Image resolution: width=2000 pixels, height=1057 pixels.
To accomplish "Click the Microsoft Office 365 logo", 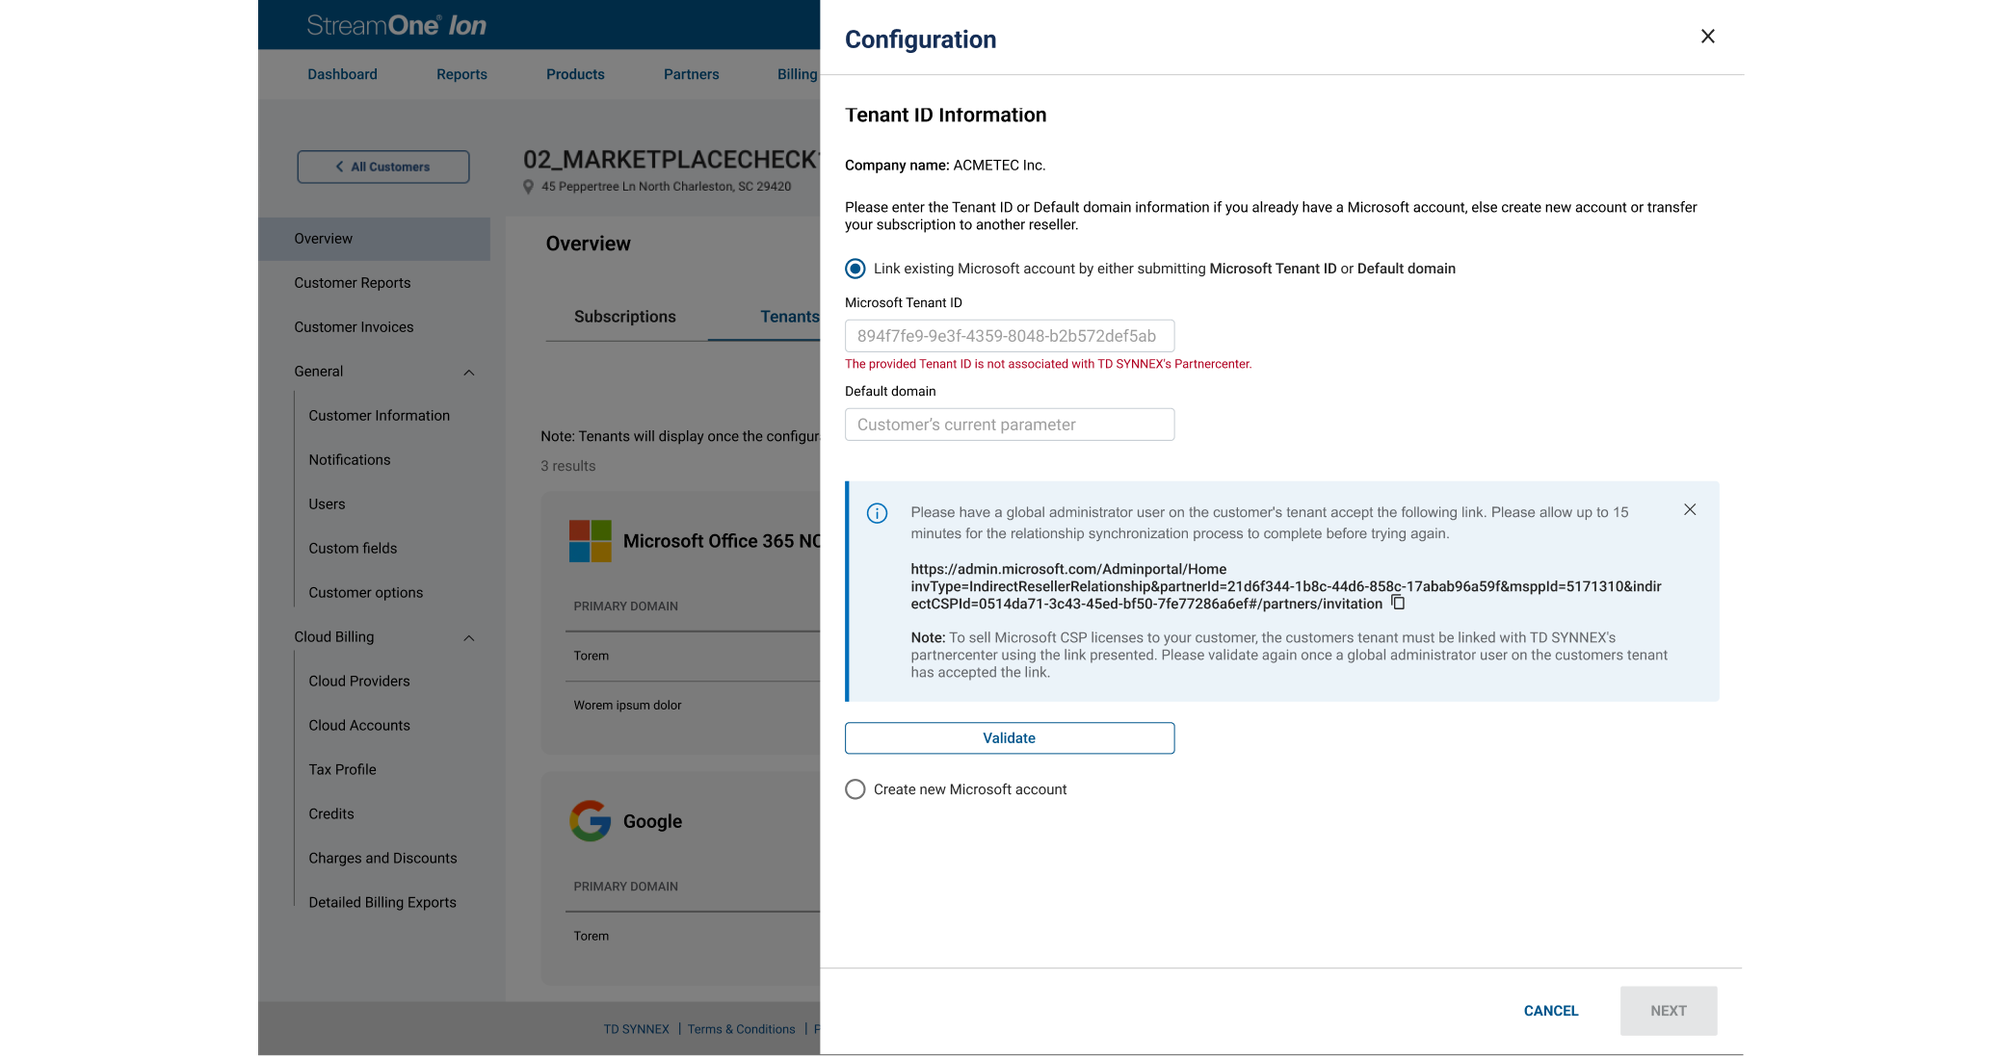I will coord(590,541).
